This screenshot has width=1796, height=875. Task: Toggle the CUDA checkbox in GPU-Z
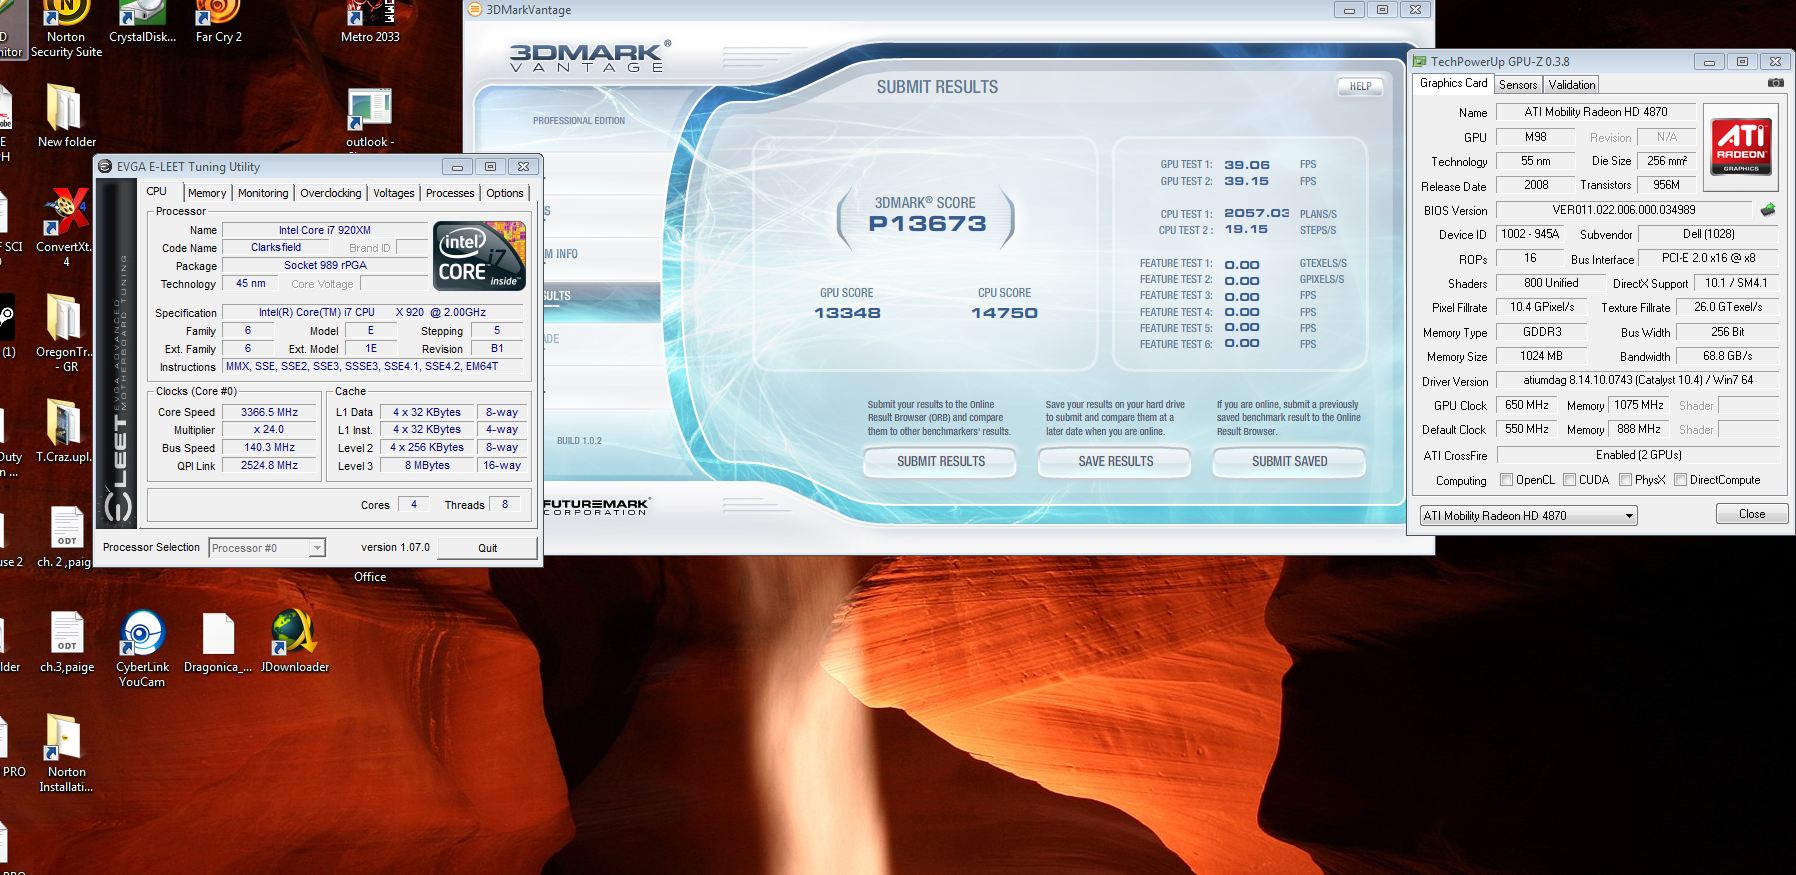pos(1569,480)
